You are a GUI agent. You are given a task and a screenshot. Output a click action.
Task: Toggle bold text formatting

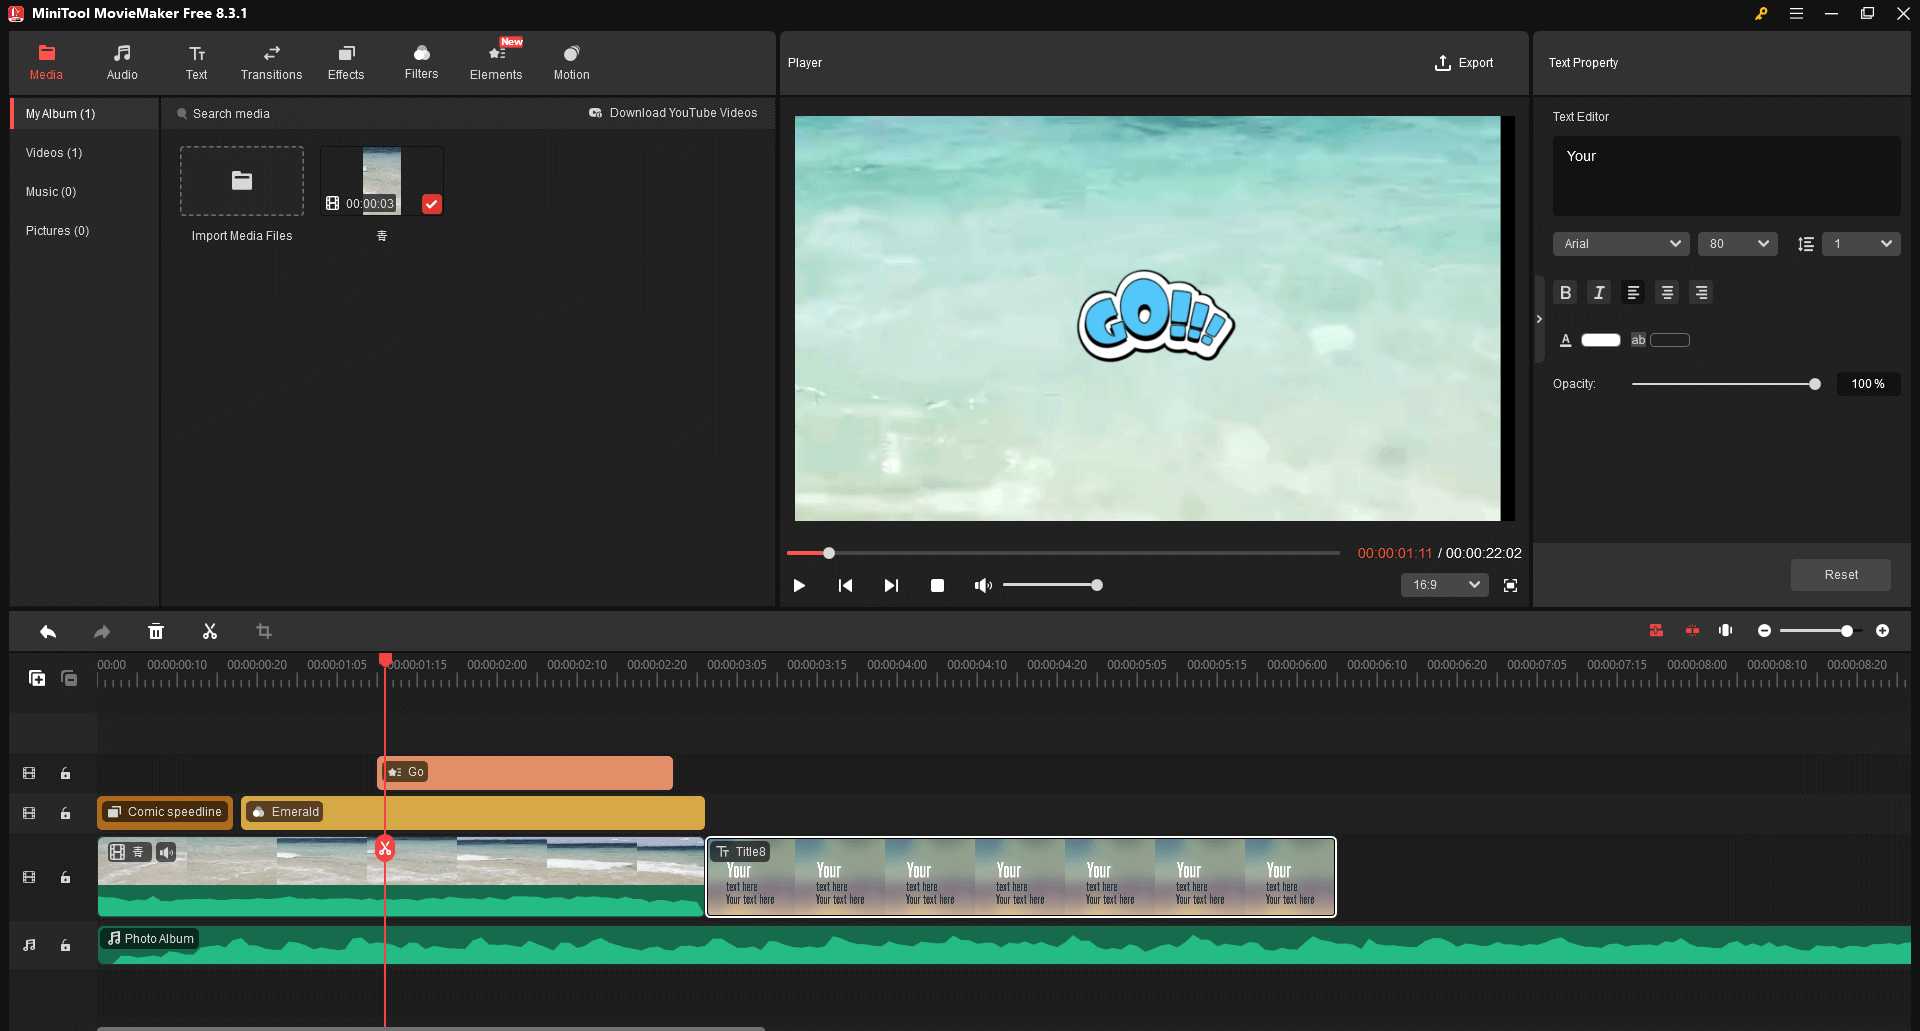[x=1565, y=292]
